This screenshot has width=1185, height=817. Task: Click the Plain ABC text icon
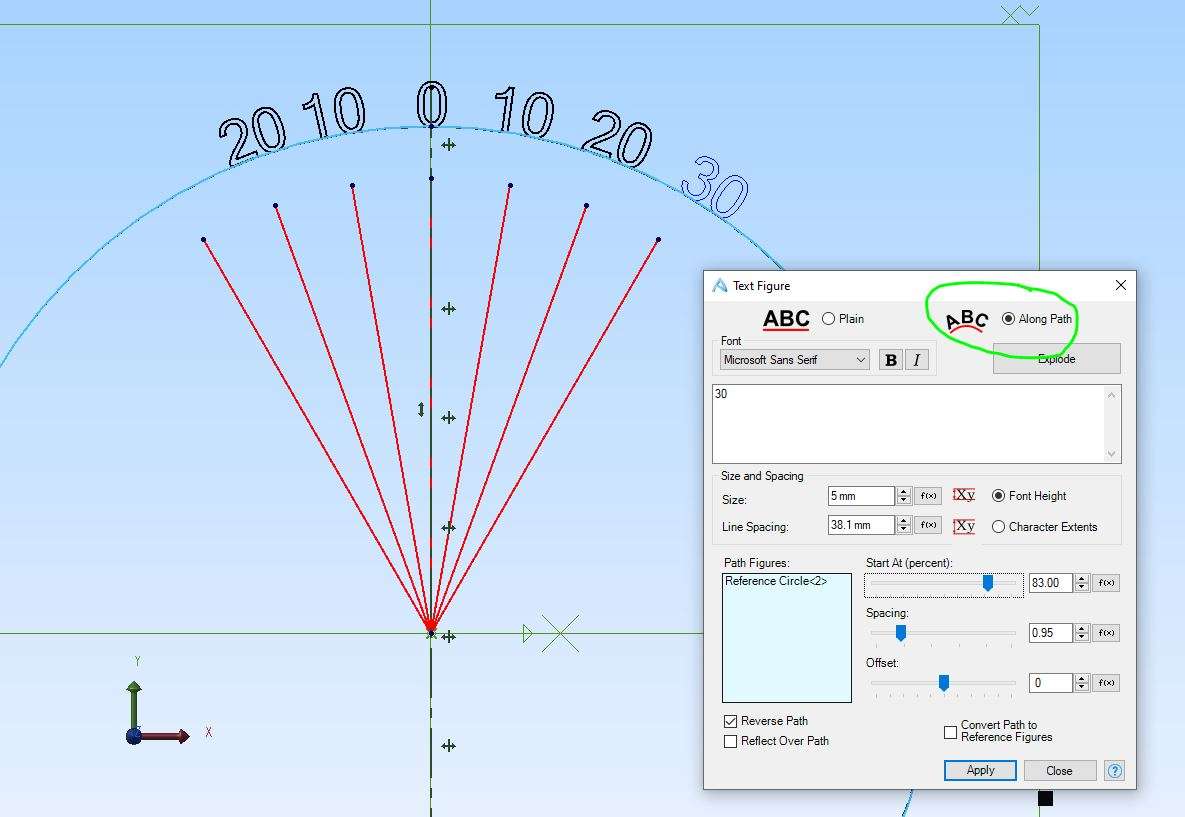[x=786, y=319]
